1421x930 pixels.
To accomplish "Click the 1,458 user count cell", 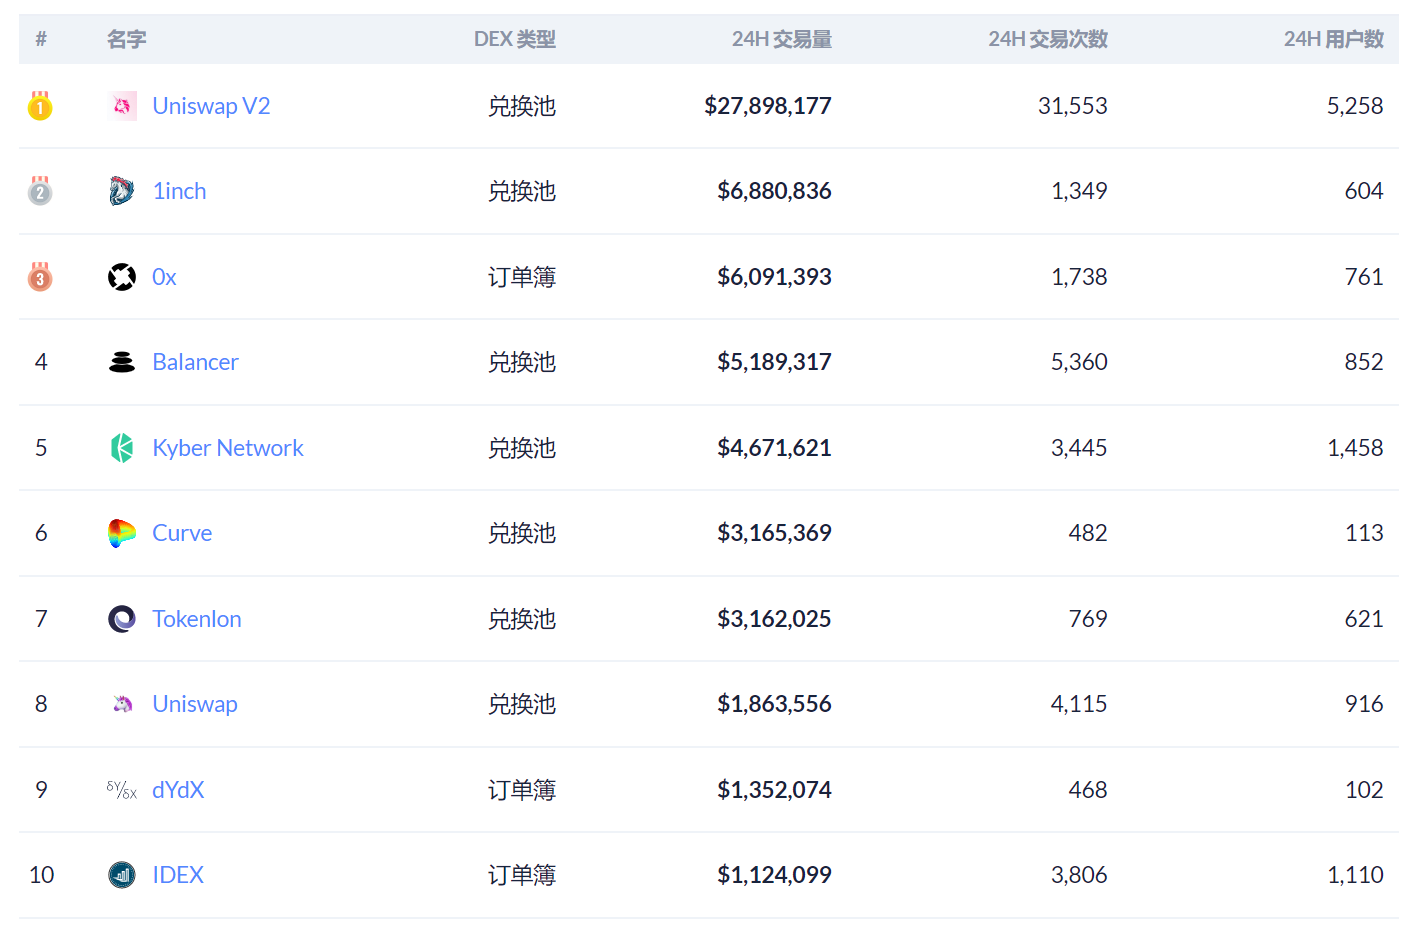I will (1355, 448).
